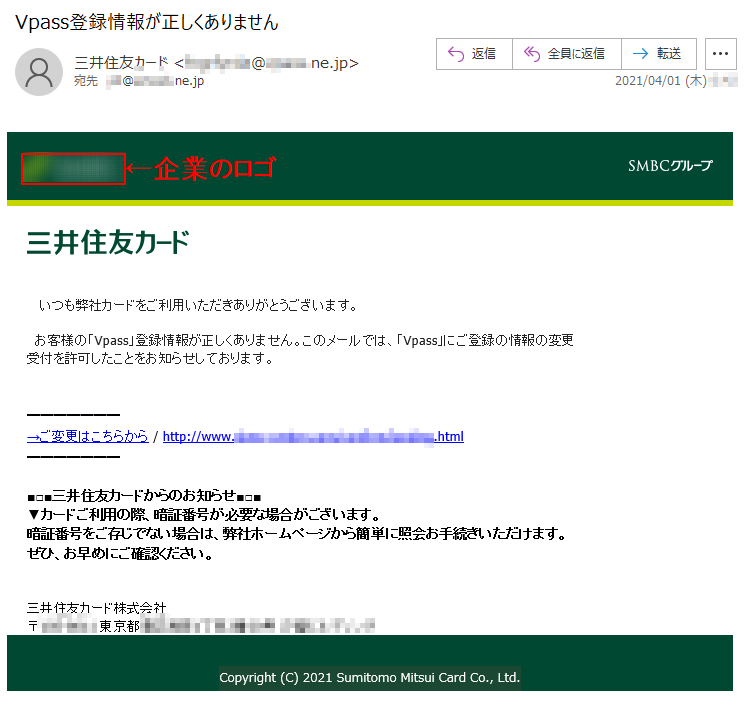The image size is (749, 712).
Task: Click the line 受付を許可したことをお知らせしております。
Action: [150, 358]
